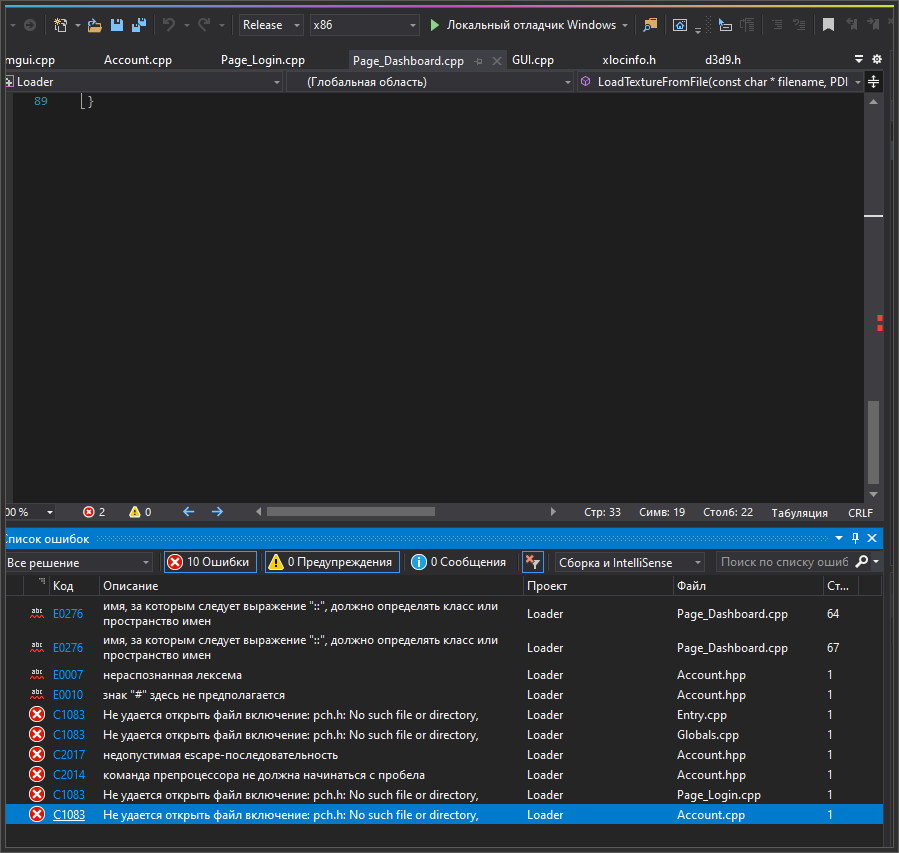Viewport: 899px width, 853px height.
Task: Click the bookmark icon in the toolbar
Action: (828, 25)
